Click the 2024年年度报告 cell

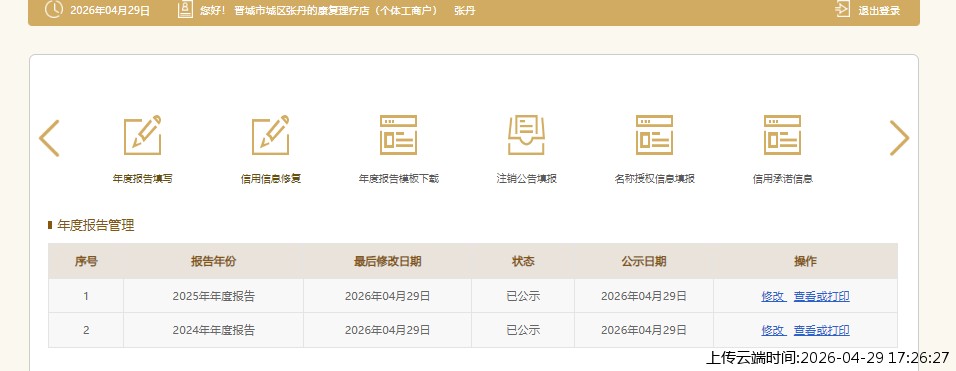213,330
